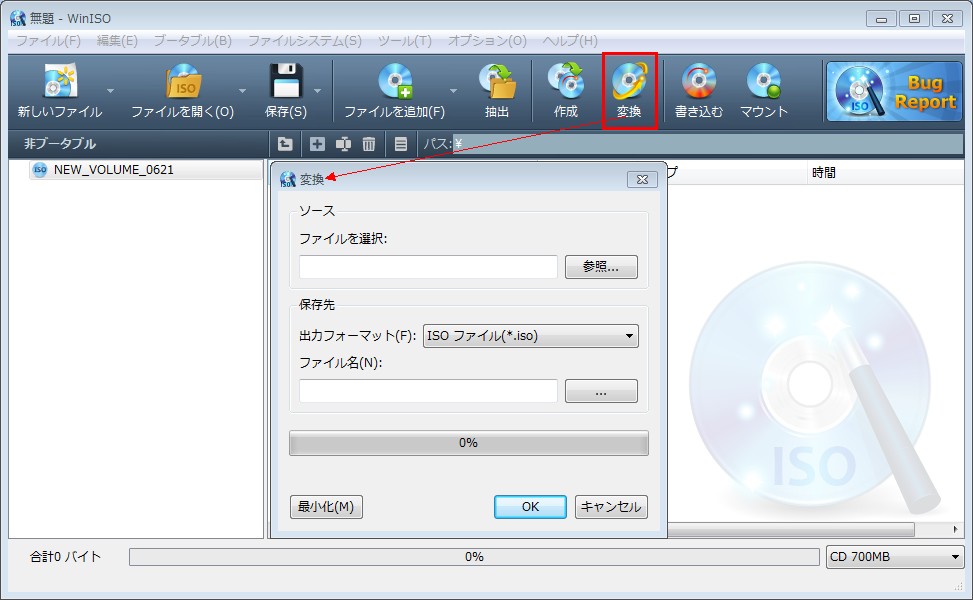This screenshot has height=600, width=973.
Task: Click the trash delete icon in toolbar
Action: pyautogui.click(x=369, y=144)
